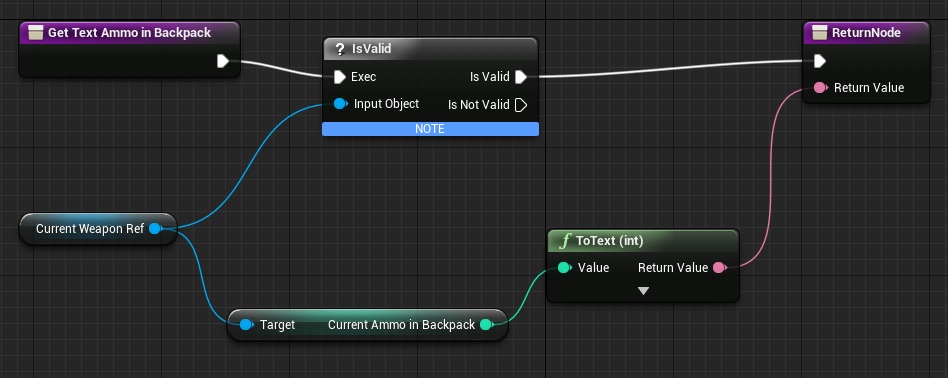
Task: Click the Target input pin on Current Ammo node
Action: (245, 325)
